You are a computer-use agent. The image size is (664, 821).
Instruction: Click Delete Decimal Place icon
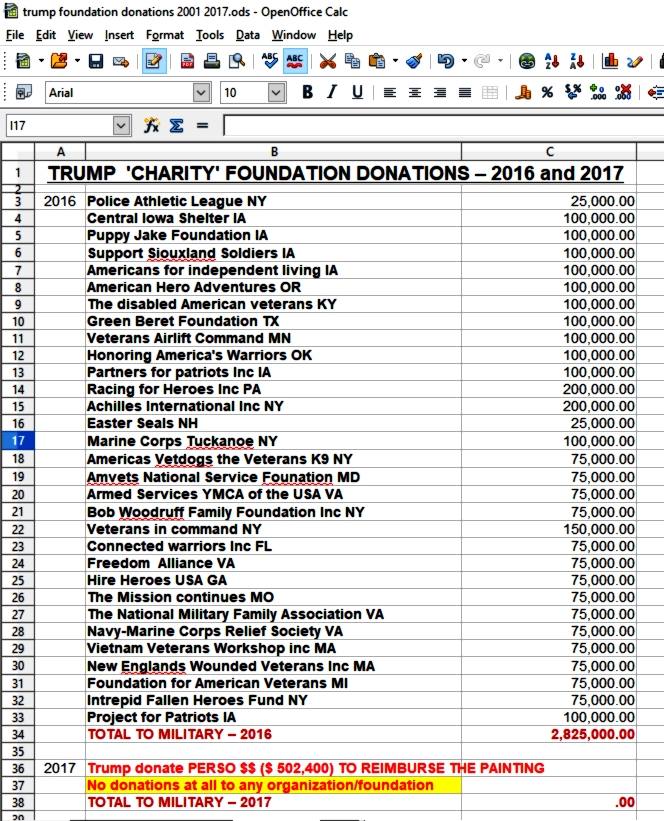coord(623,93)
